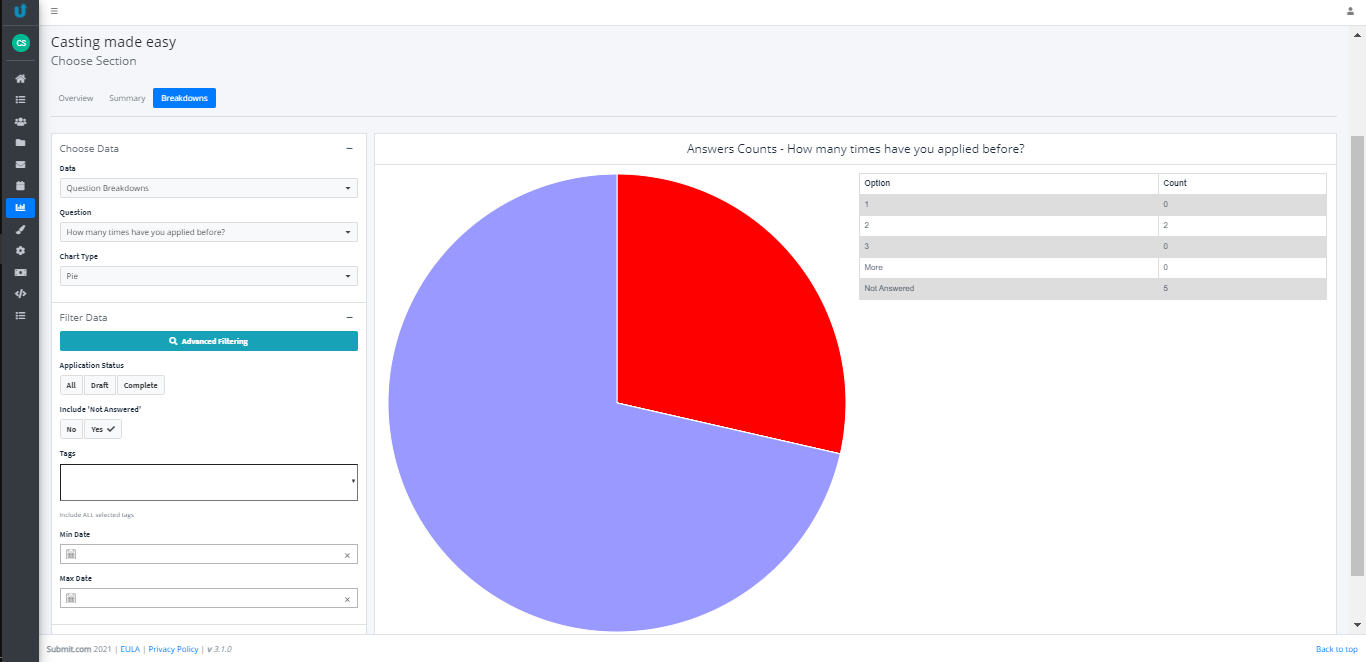This screenshot has height=662, width=1366.
Task: Select the paintbrush design icon
Action: coord(20,229)
